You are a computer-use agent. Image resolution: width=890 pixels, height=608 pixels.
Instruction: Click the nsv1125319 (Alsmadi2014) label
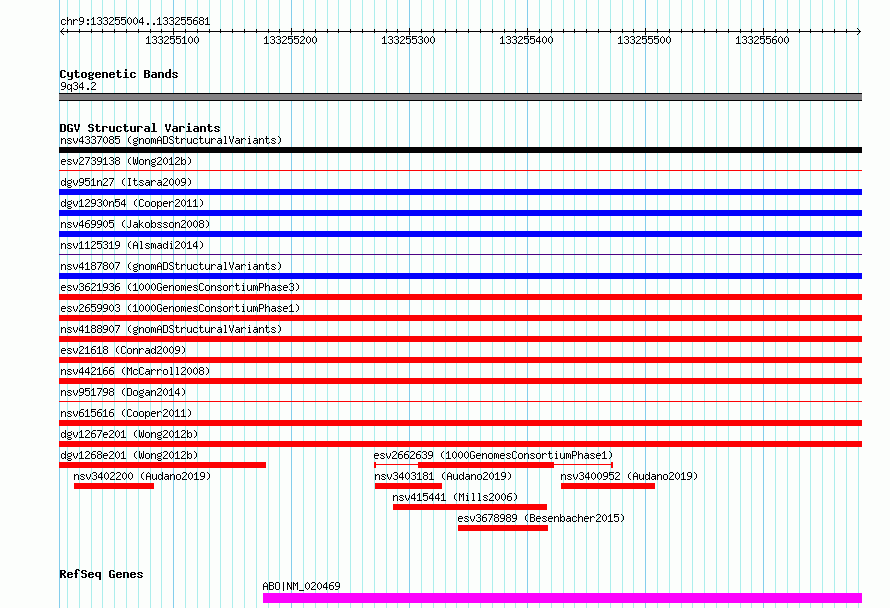pyautogui.click(x=132, y=245)
